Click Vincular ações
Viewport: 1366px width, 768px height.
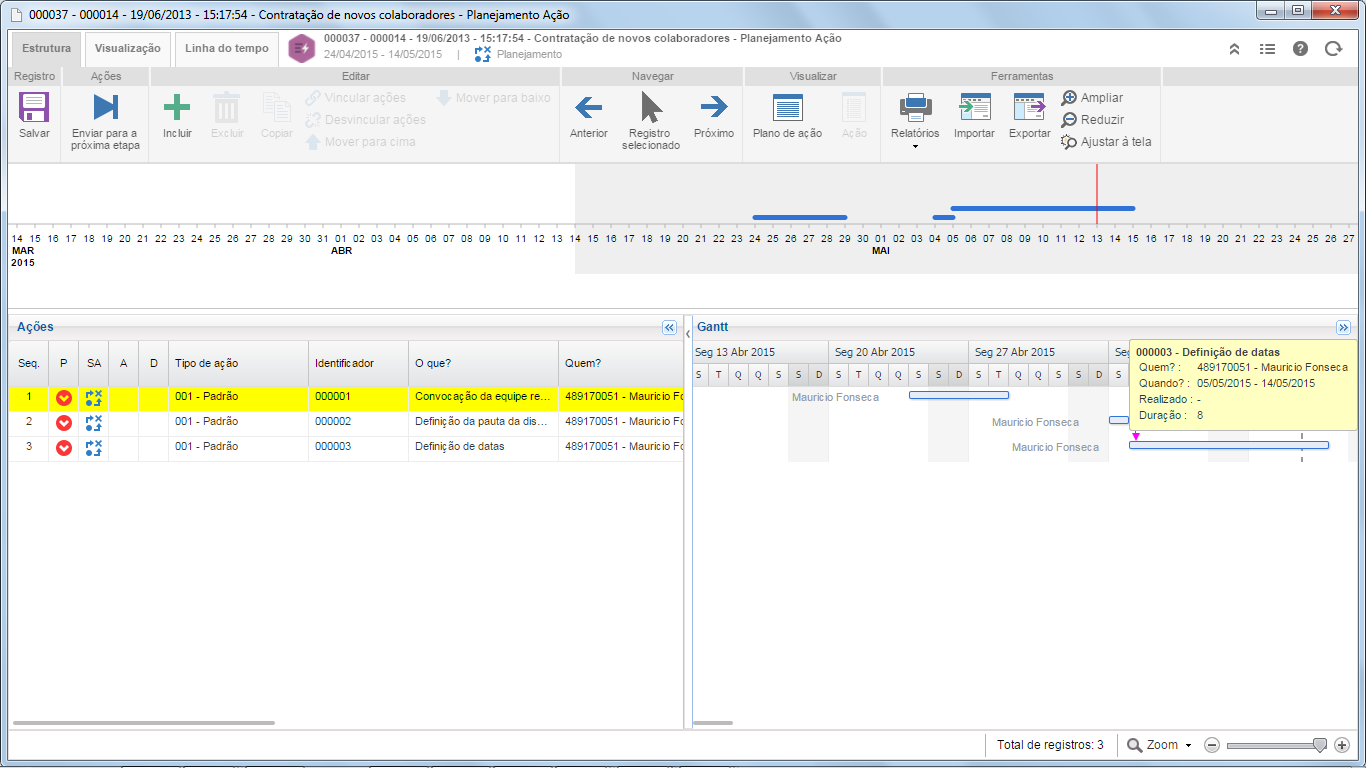355,98
